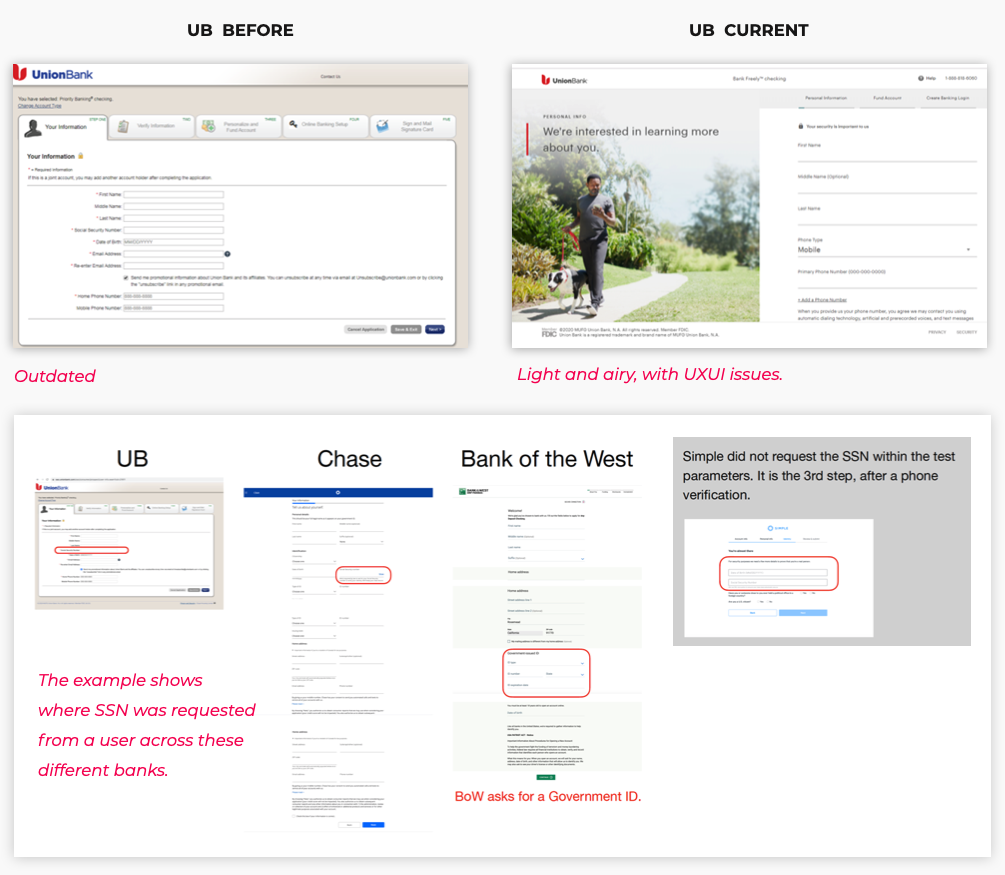This screenshot has height=875, width=1005.
Task: Click the 1-888 phone number in UB Current header
Action: point(961,78)
